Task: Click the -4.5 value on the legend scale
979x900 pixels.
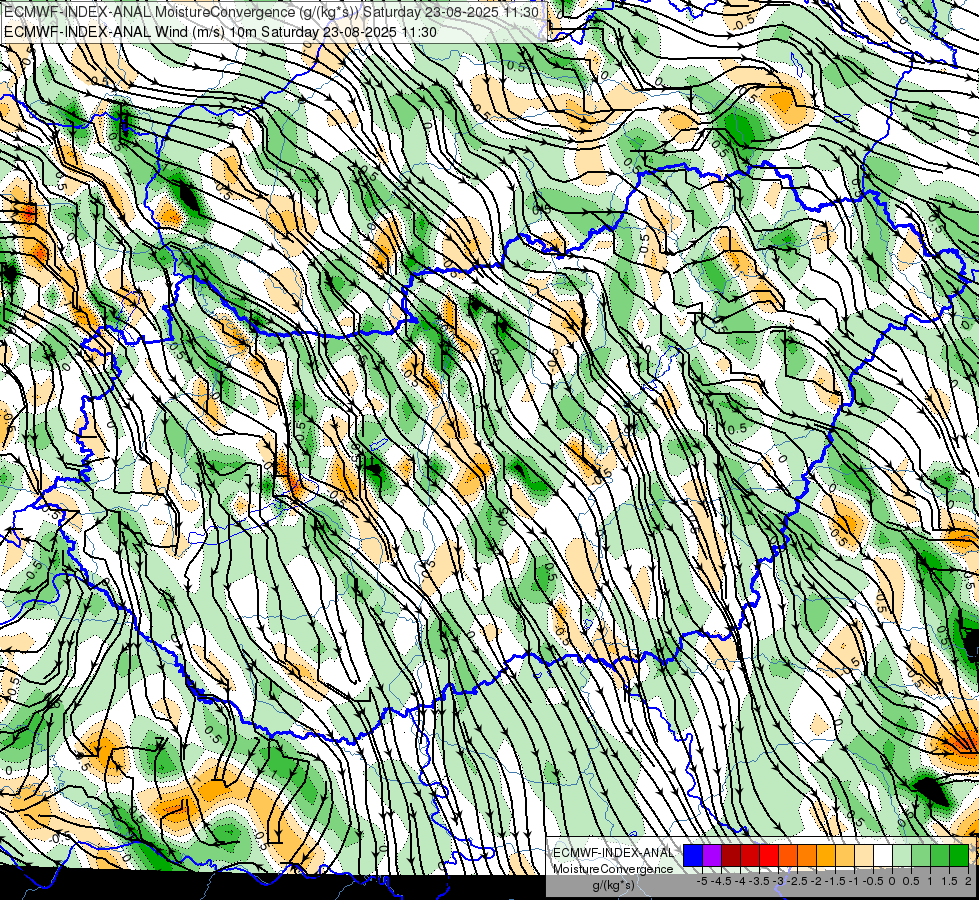Action: (721, 881)
